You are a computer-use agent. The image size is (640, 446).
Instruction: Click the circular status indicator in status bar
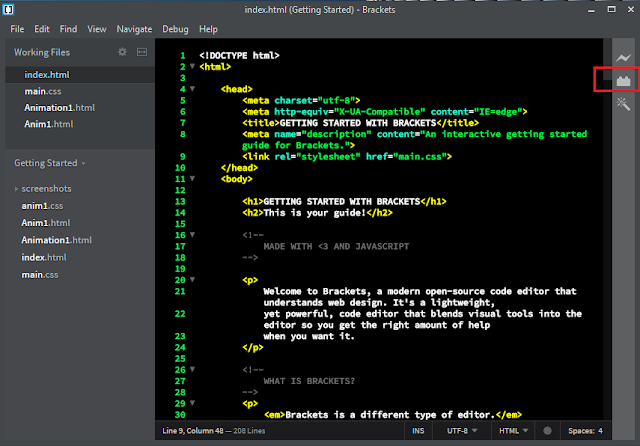click(547, 430)
